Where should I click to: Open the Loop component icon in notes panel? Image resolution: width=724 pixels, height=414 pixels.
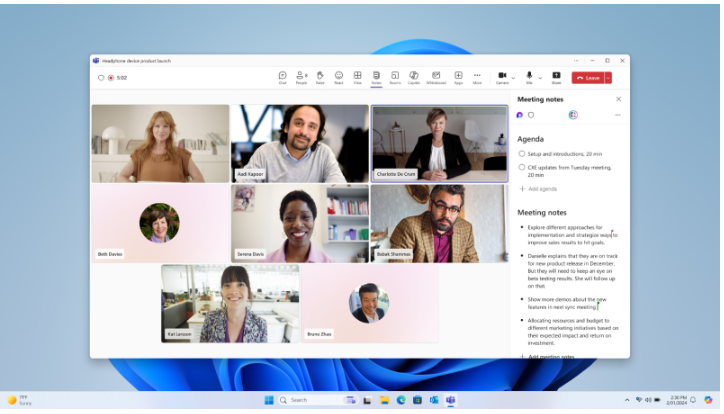pyautogui.click(x=519, y=115)
